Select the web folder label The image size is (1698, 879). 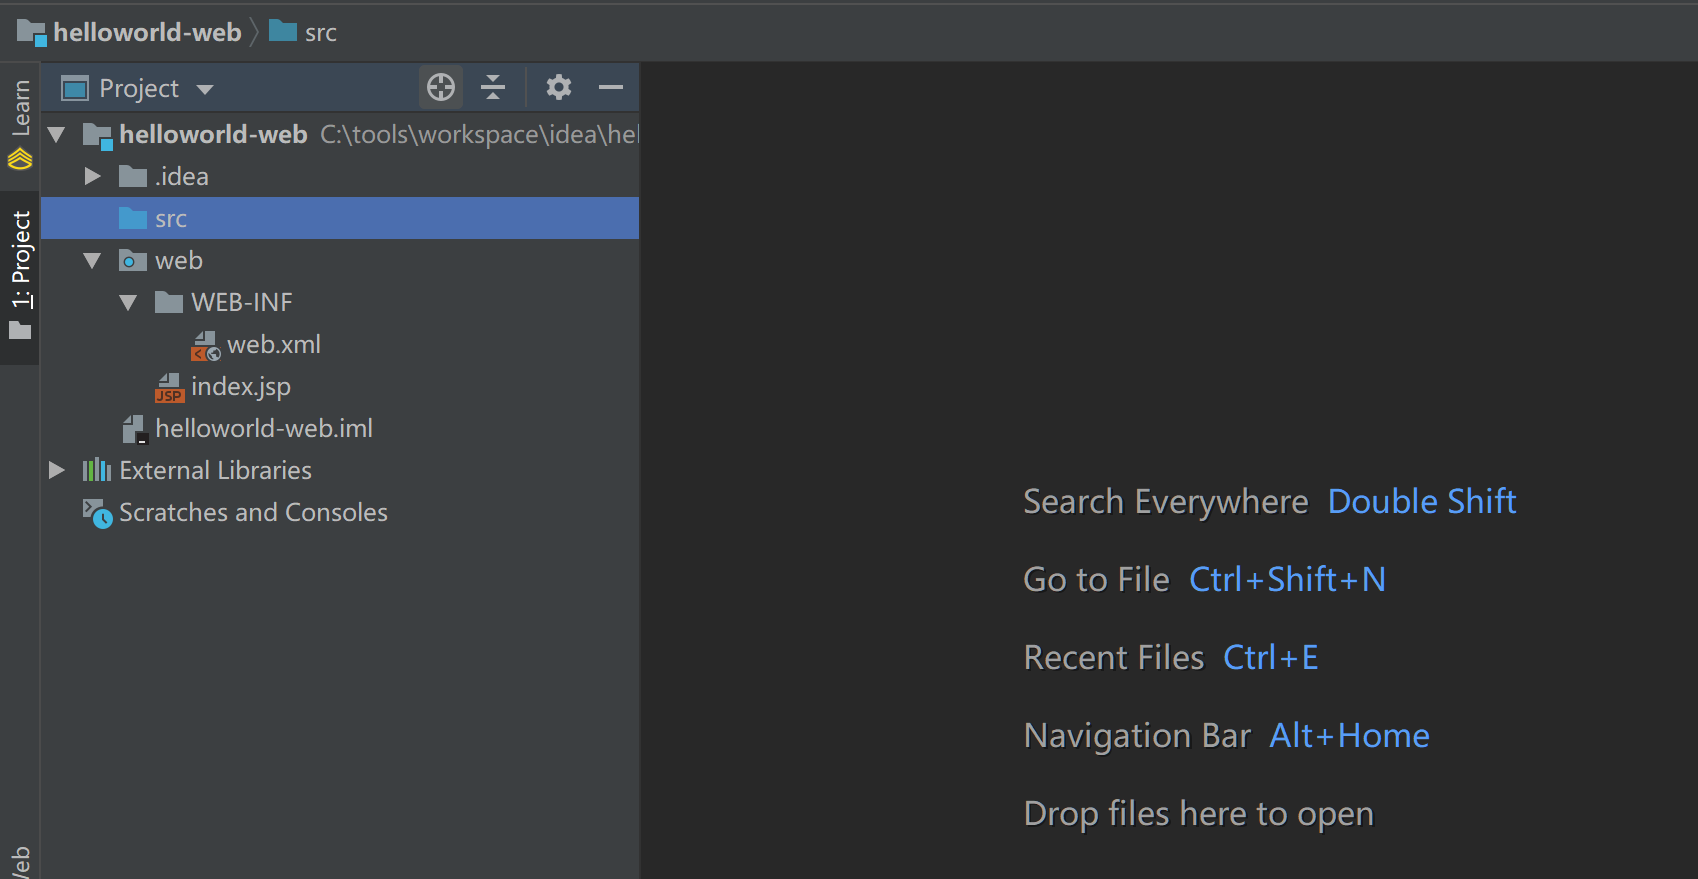pos(179,261)
